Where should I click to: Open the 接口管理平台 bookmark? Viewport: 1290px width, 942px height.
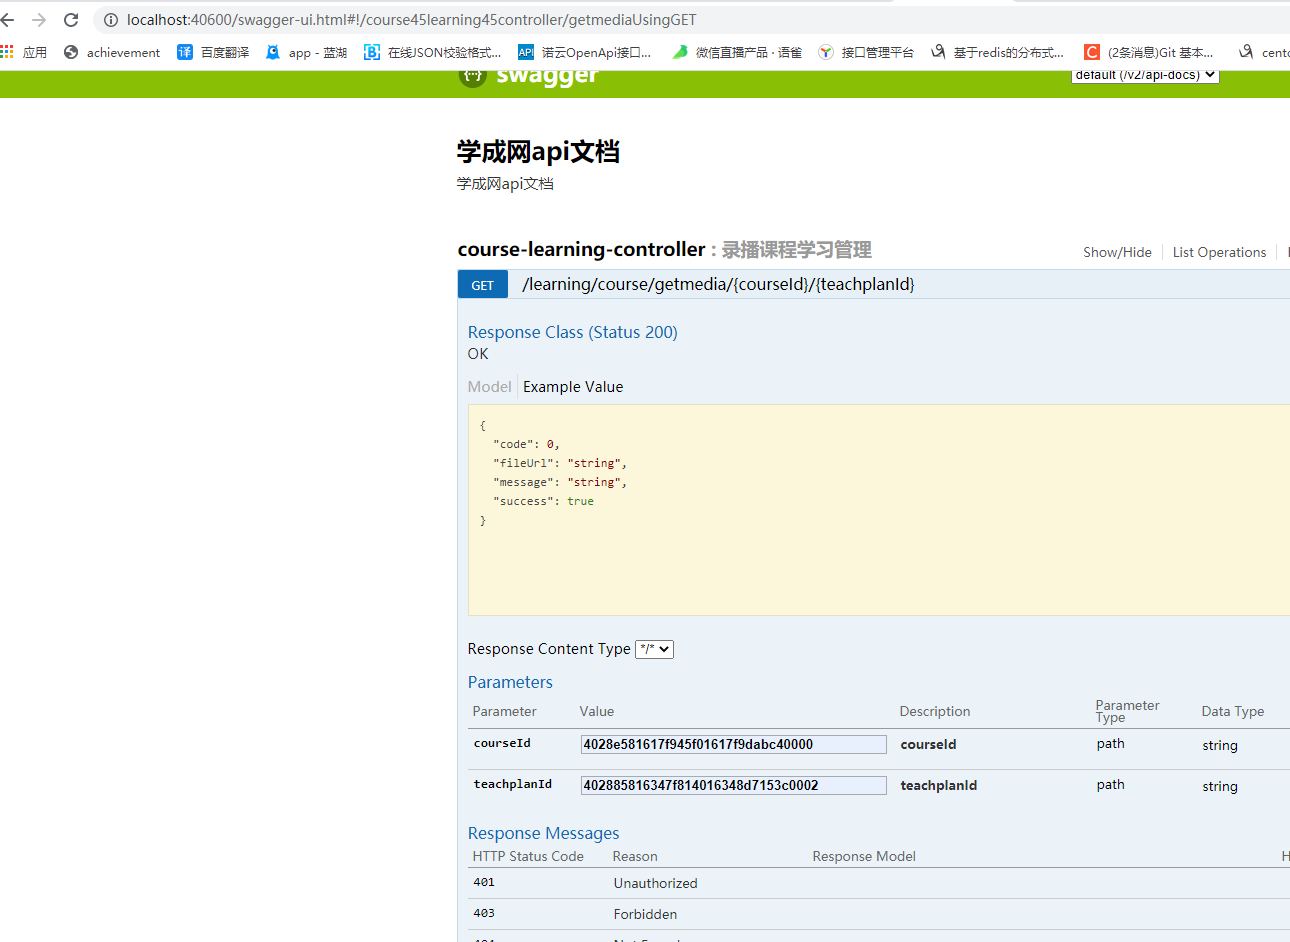point(866,52)
